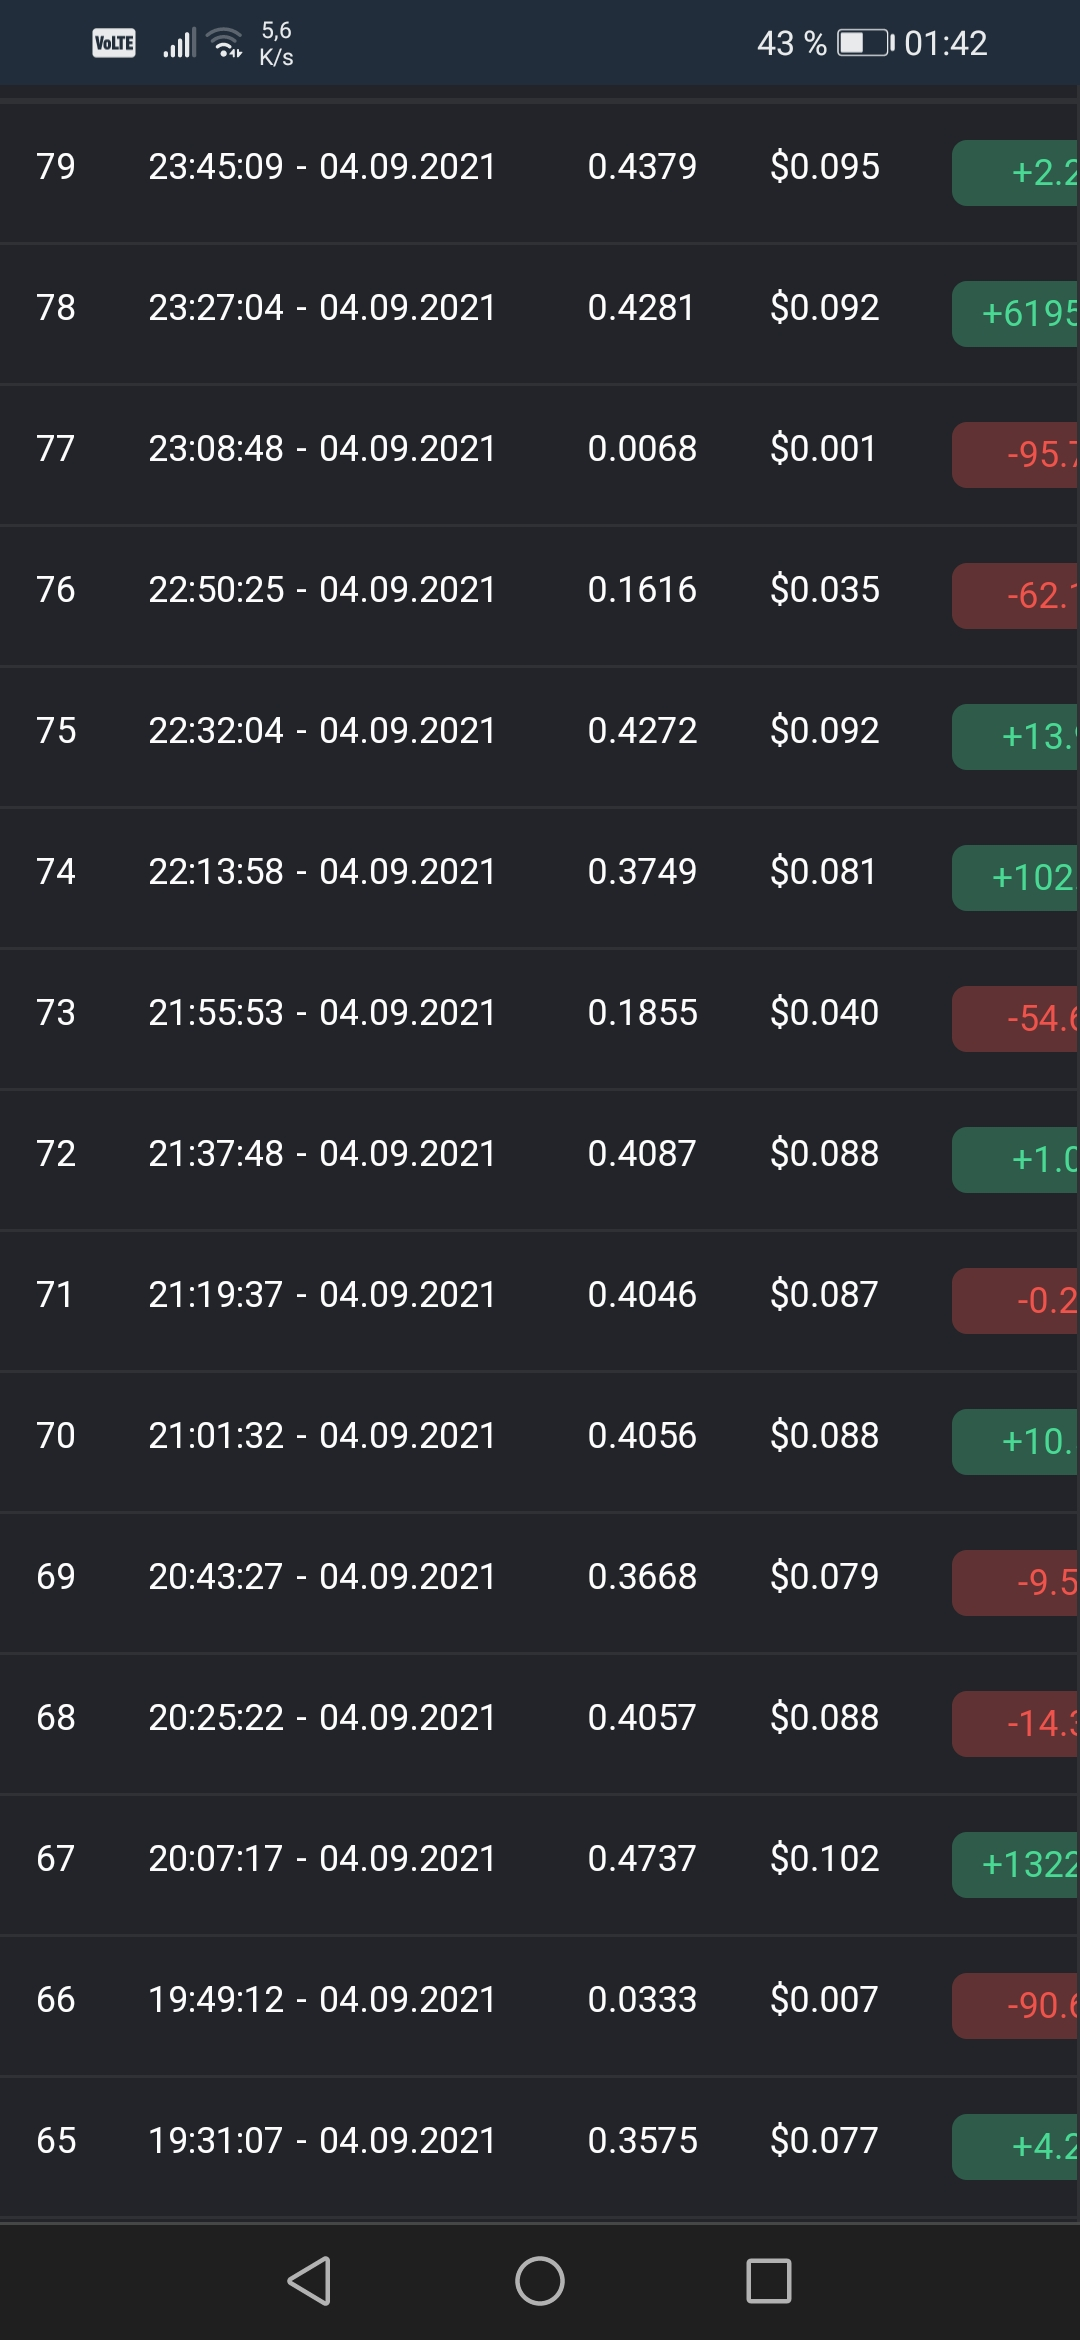1080x2340 pixels.
Task: Tap the battery icon in status bar
Action: [866, 43]
